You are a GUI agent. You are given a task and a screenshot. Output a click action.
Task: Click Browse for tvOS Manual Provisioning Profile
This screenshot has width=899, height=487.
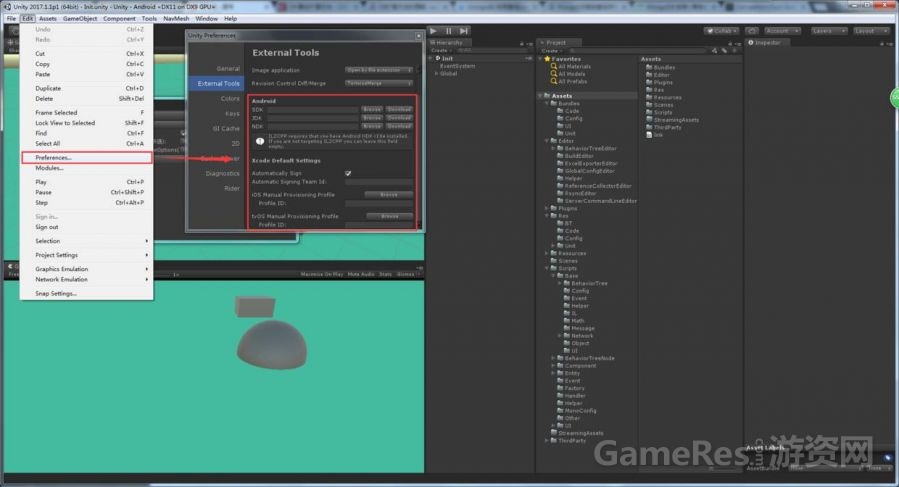389,216
